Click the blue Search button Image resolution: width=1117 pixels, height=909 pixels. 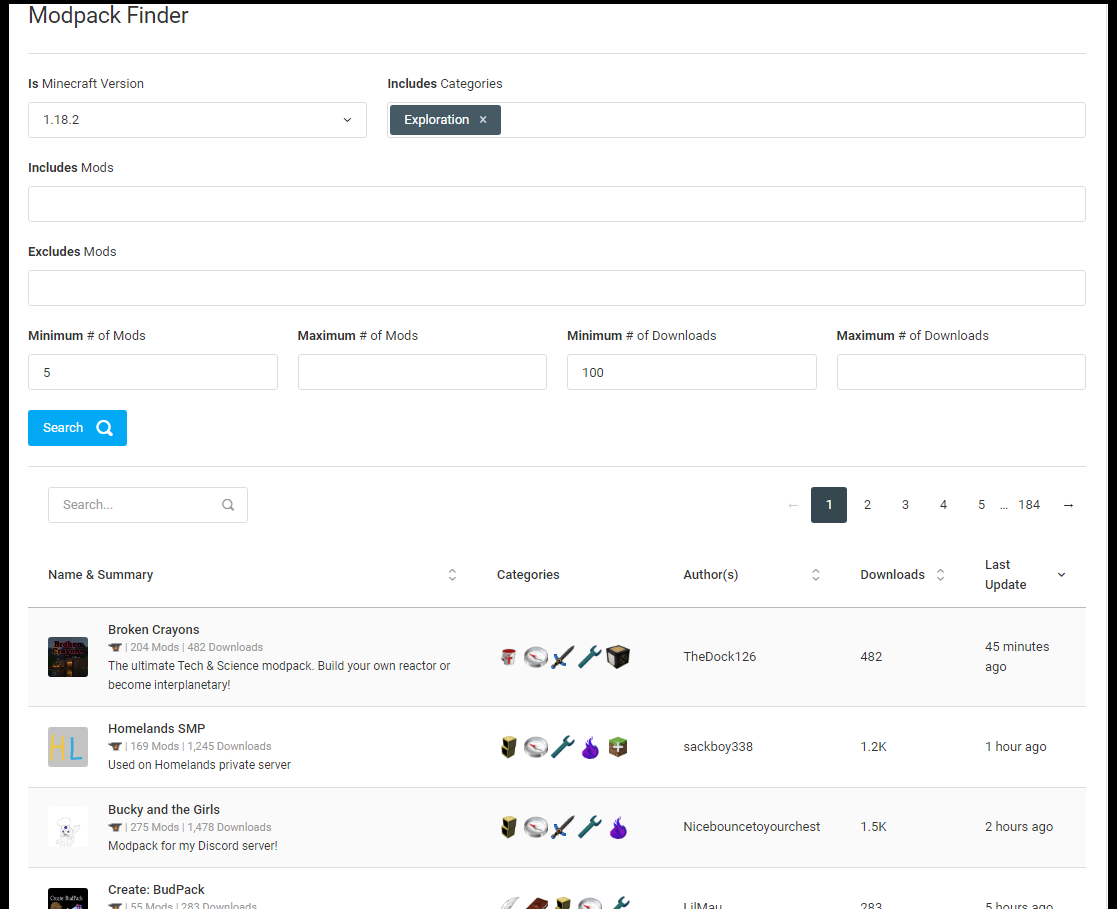78,428
